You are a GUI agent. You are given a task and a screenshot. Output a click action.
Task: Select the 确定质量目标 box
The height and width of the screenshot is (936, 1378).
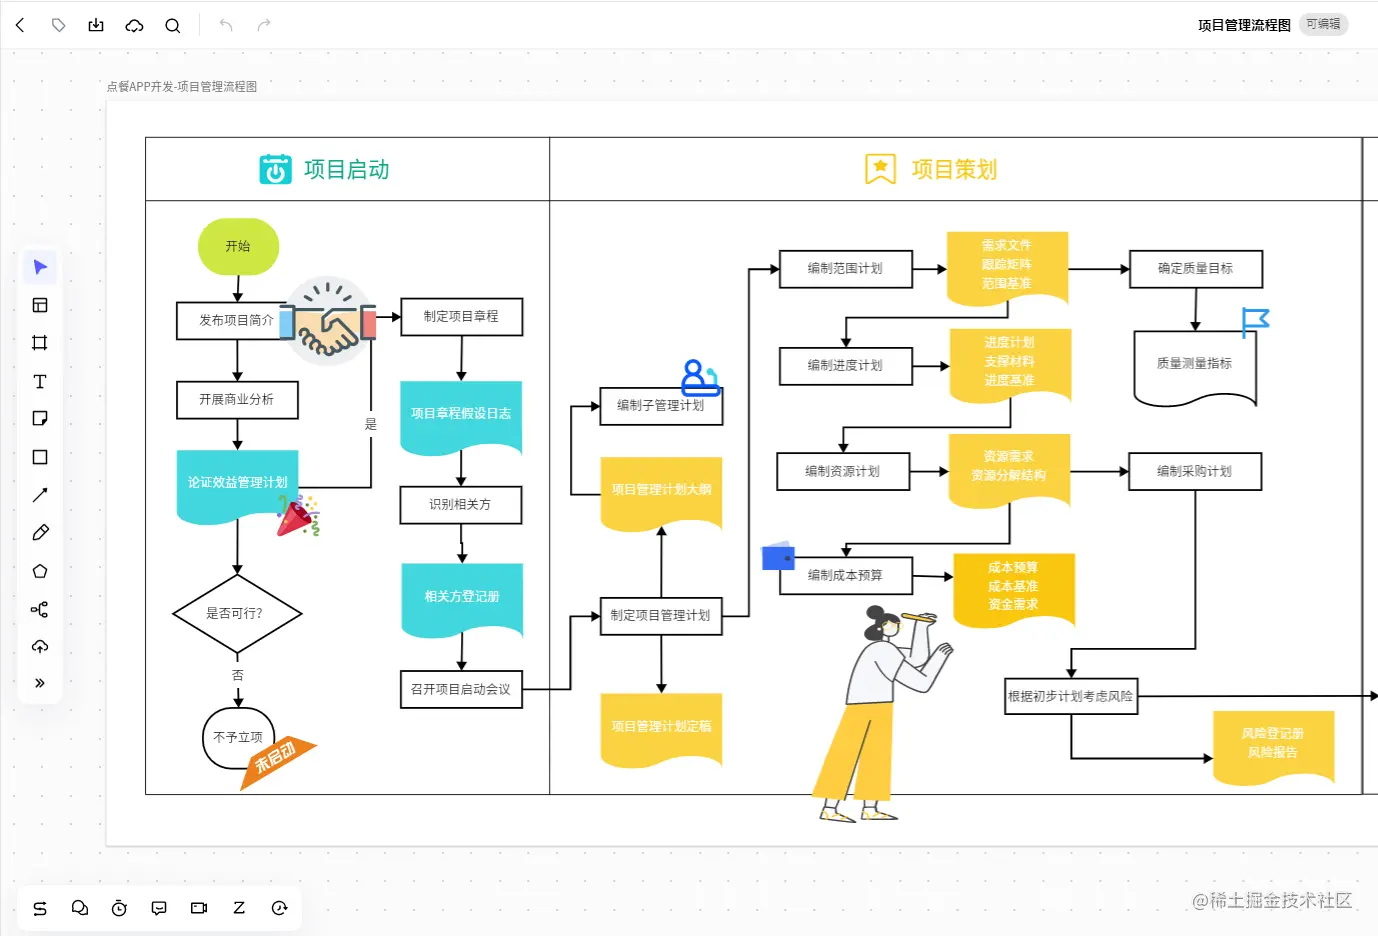[x=1196, y=269]
